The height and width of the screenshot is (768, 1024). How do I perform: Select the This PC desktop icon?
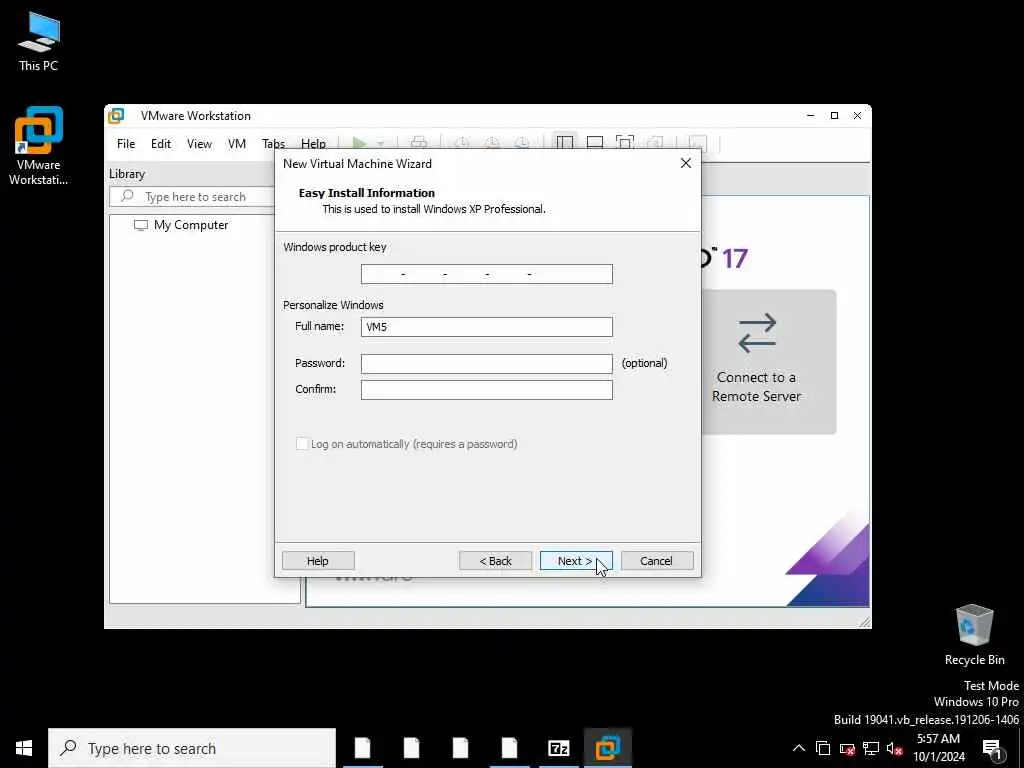38,41
